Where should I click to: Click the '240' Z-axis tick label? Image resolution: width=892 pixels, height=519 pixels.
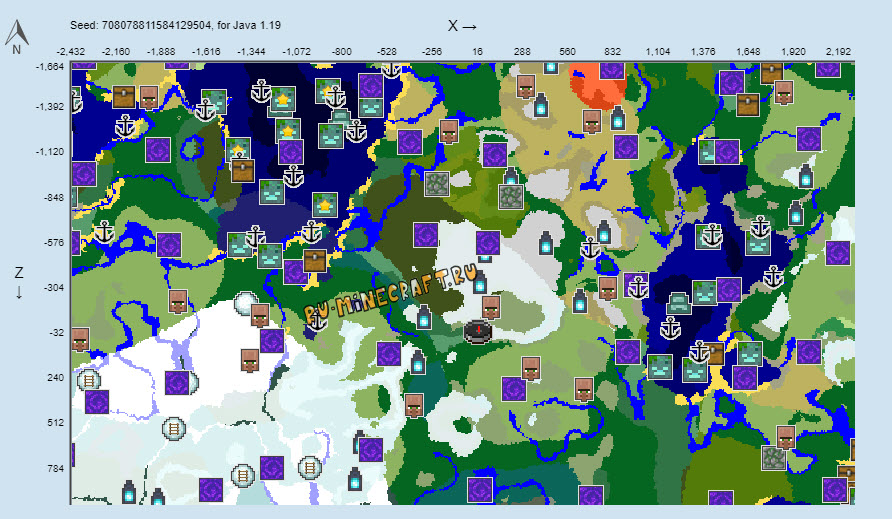(56, 377)
